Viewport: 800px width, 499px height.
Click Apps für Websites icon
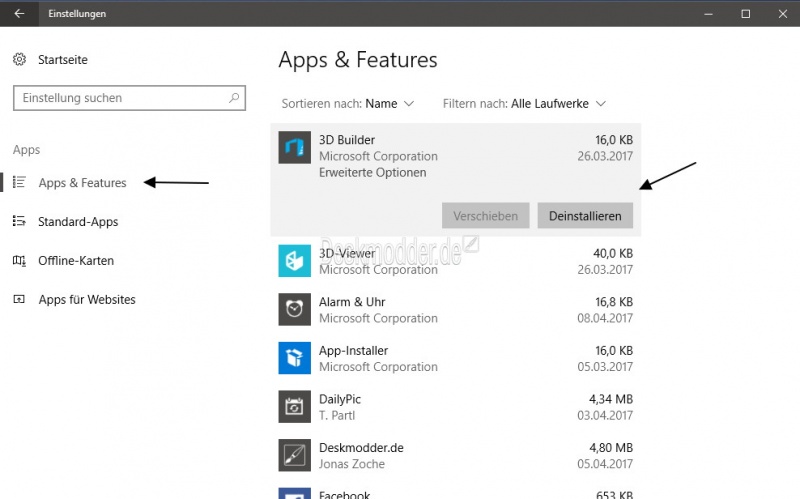coord(19,300)
